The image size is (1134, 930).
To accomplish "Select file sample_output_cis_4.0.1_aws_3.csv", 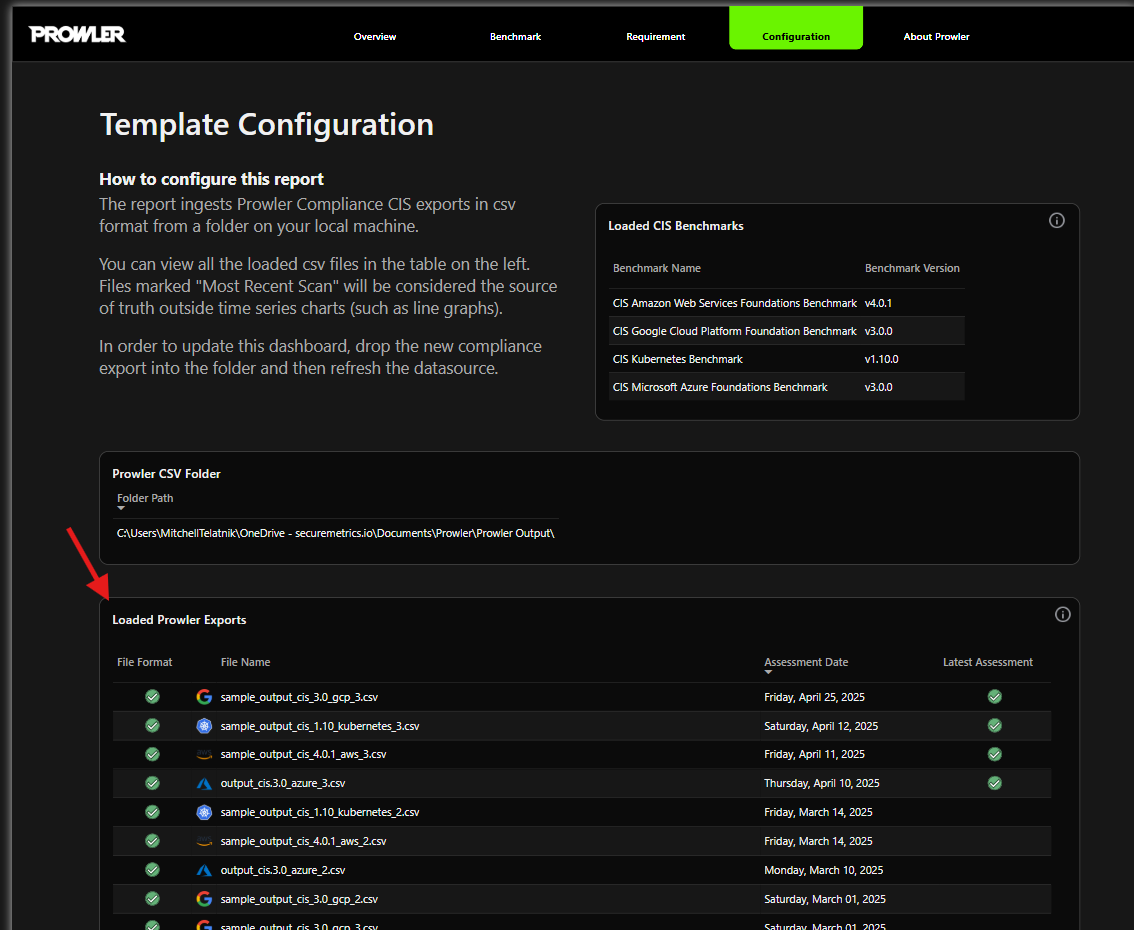I will tap(303, 754).
